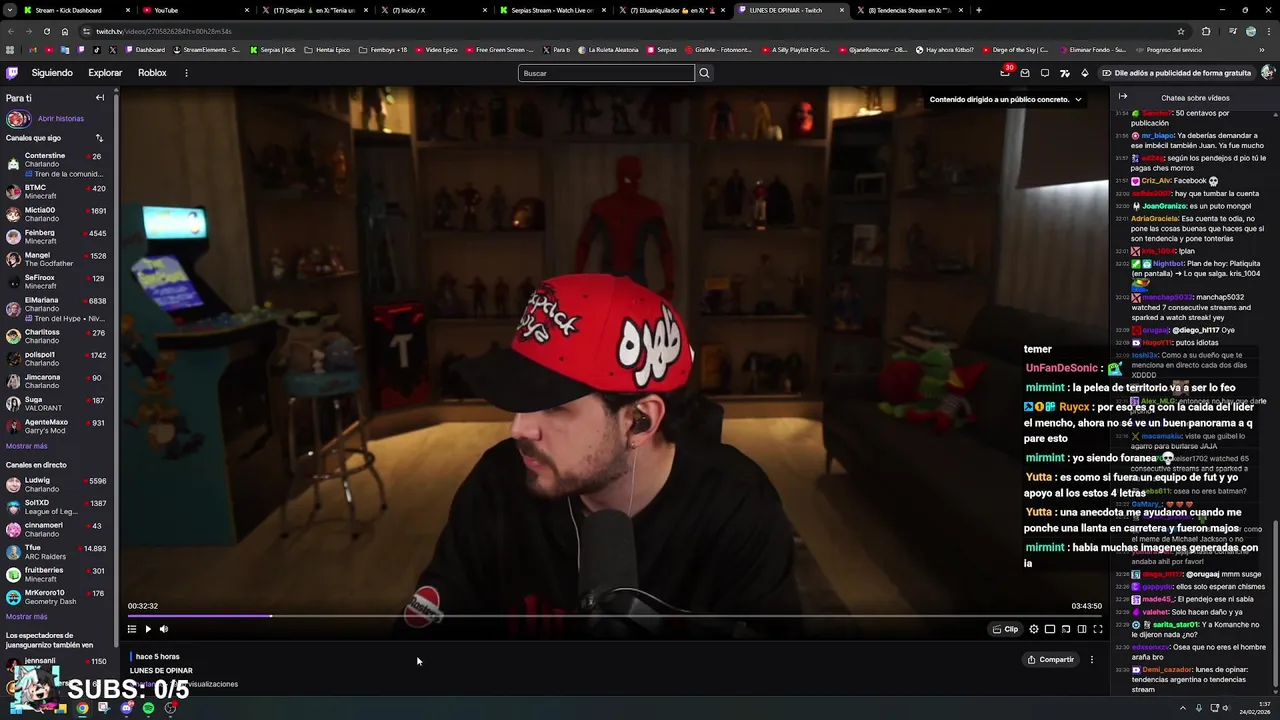This screenshot has width=1280, height=720.
Task: Toggle picture-in-picture player mode
Action: [1050, 629]
